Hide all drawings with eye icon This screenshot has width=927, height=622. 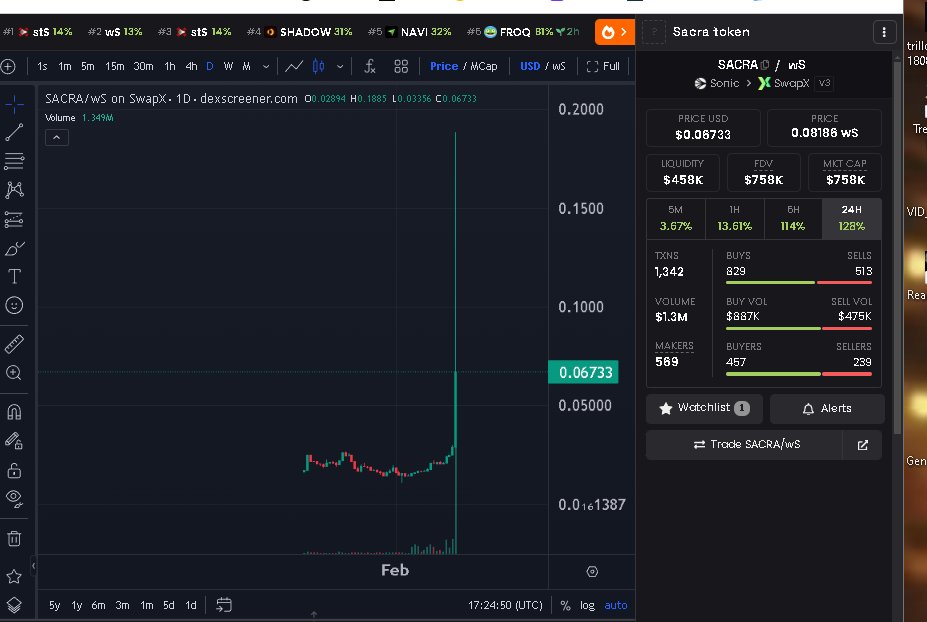pyautogui.click(x=14, y=498)
